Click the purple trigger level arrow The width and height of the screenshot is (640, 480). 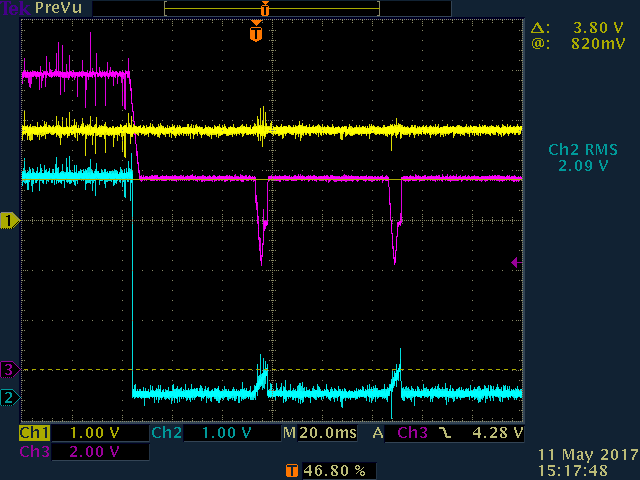(516, 262)
